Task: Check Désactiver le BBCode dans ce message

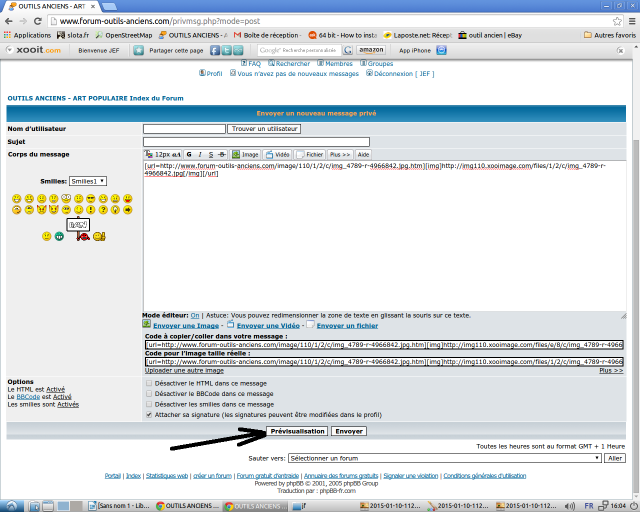Action: coord(149,394)
